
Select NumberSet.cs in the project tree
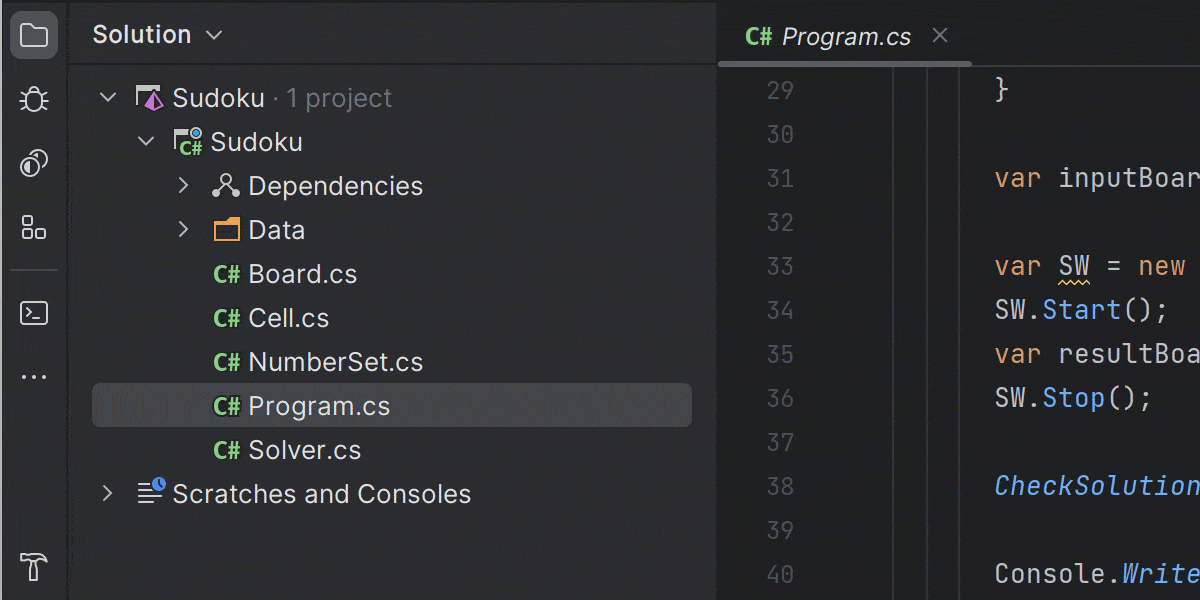click(x=335, y=361)
